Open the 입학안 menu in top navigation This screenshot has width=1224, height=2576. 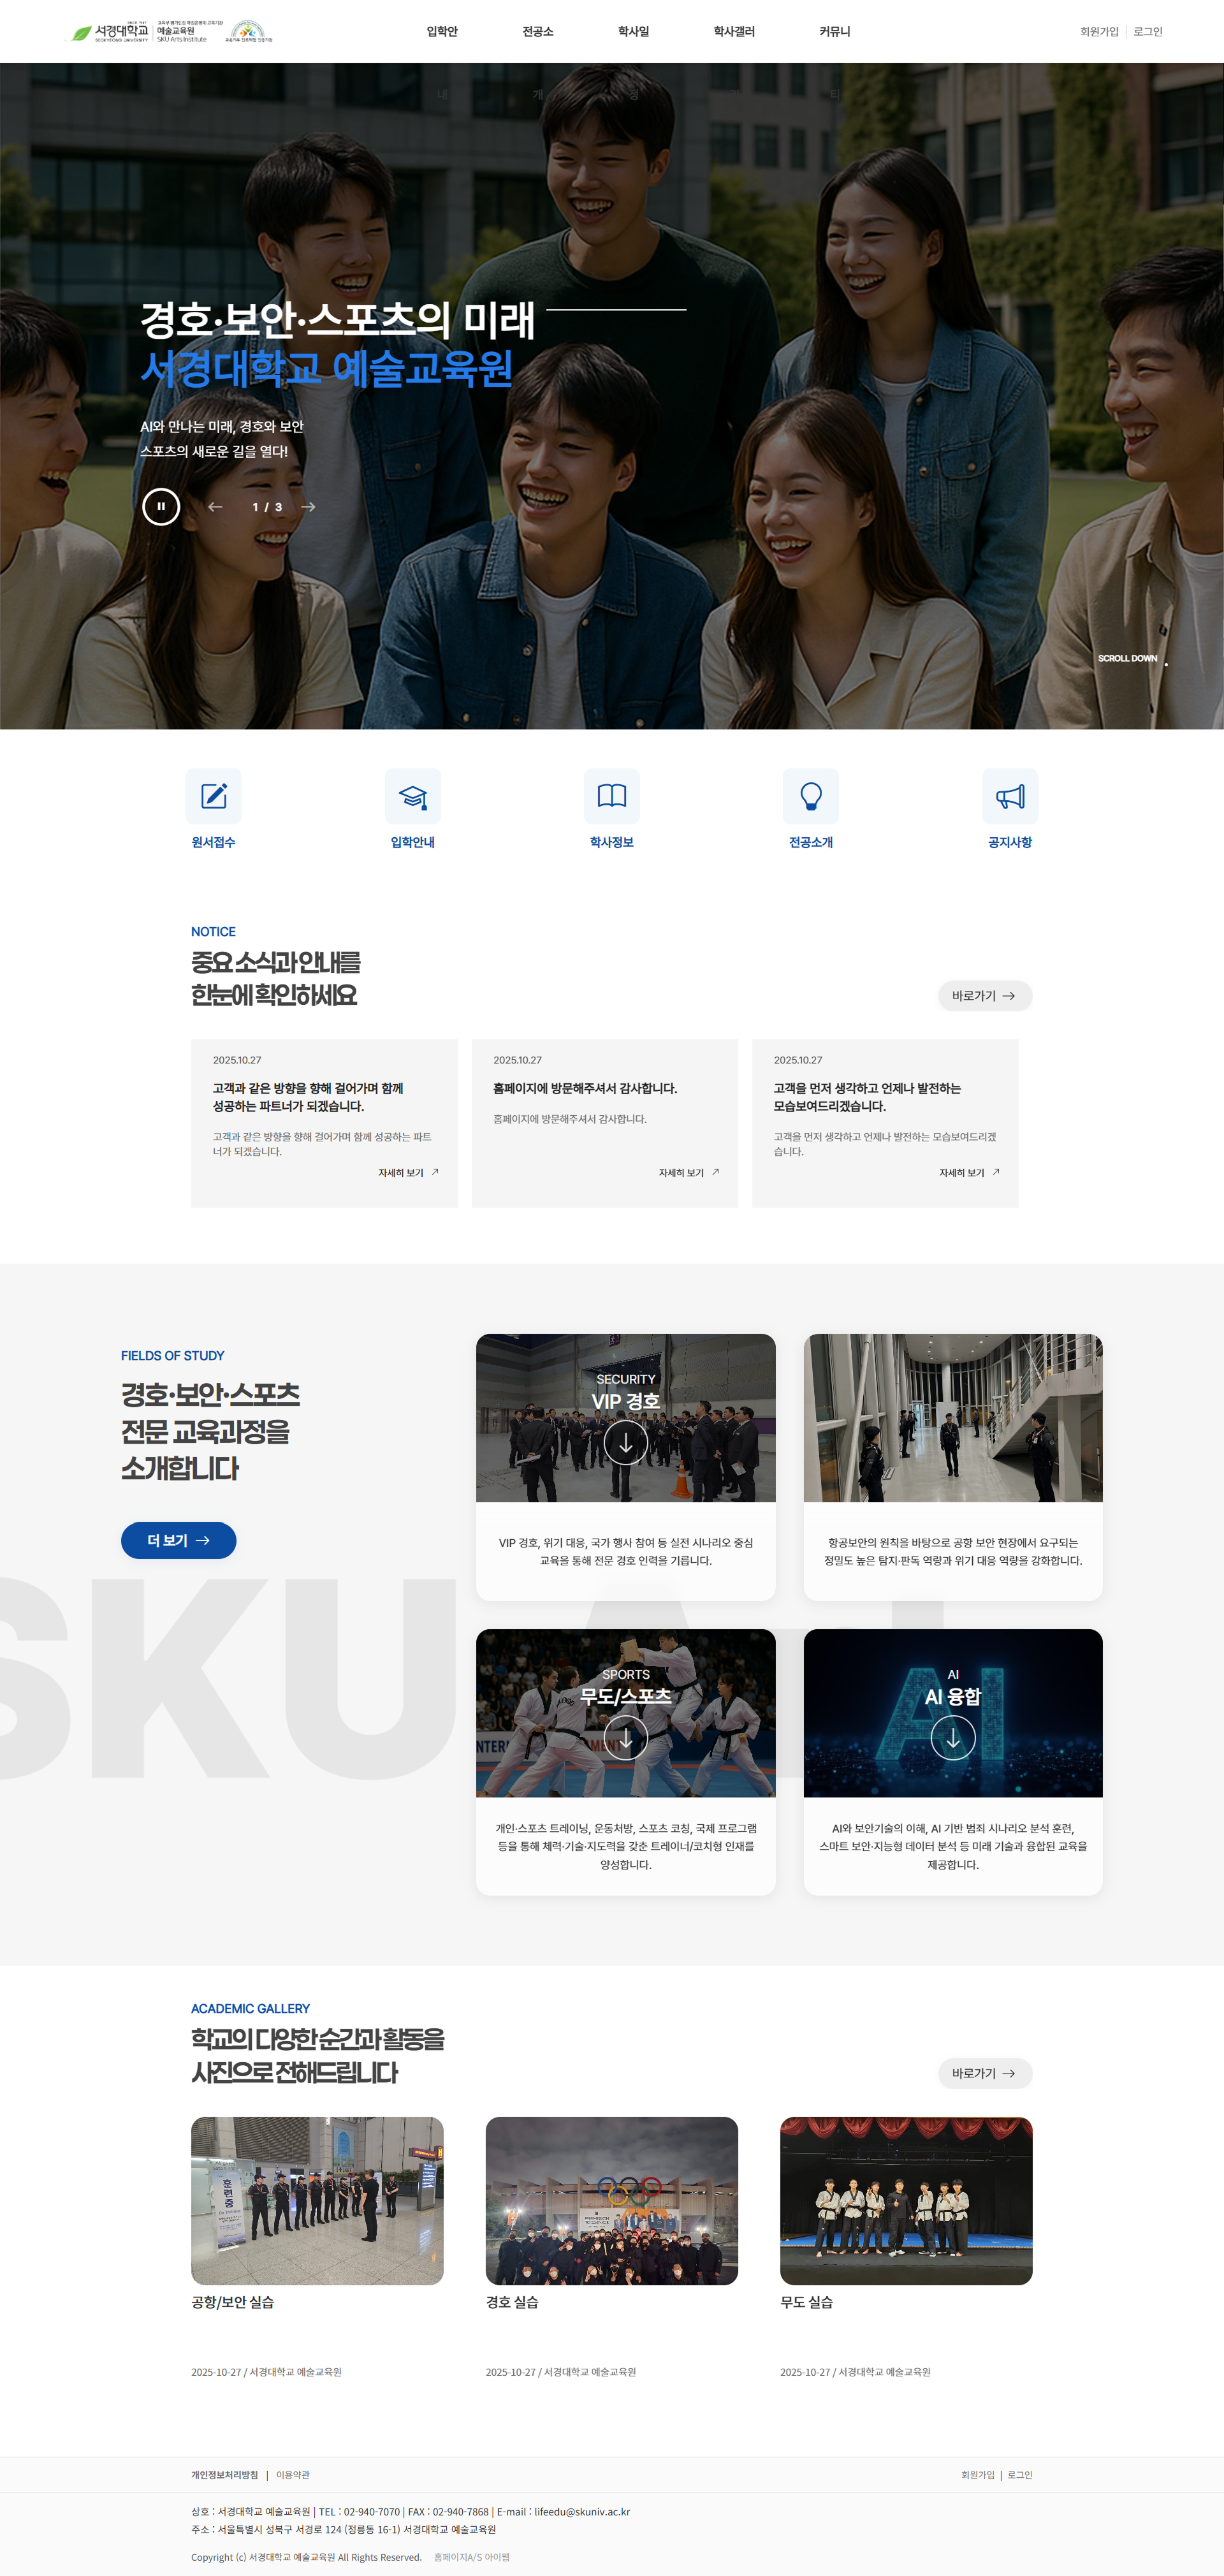pos(442,32)
